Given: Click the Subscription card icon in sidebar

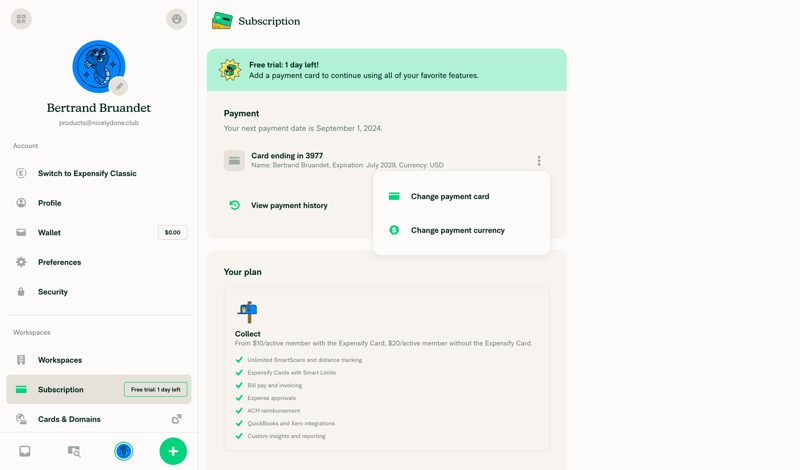Looking at the screenshot, I should coord(21,389).
